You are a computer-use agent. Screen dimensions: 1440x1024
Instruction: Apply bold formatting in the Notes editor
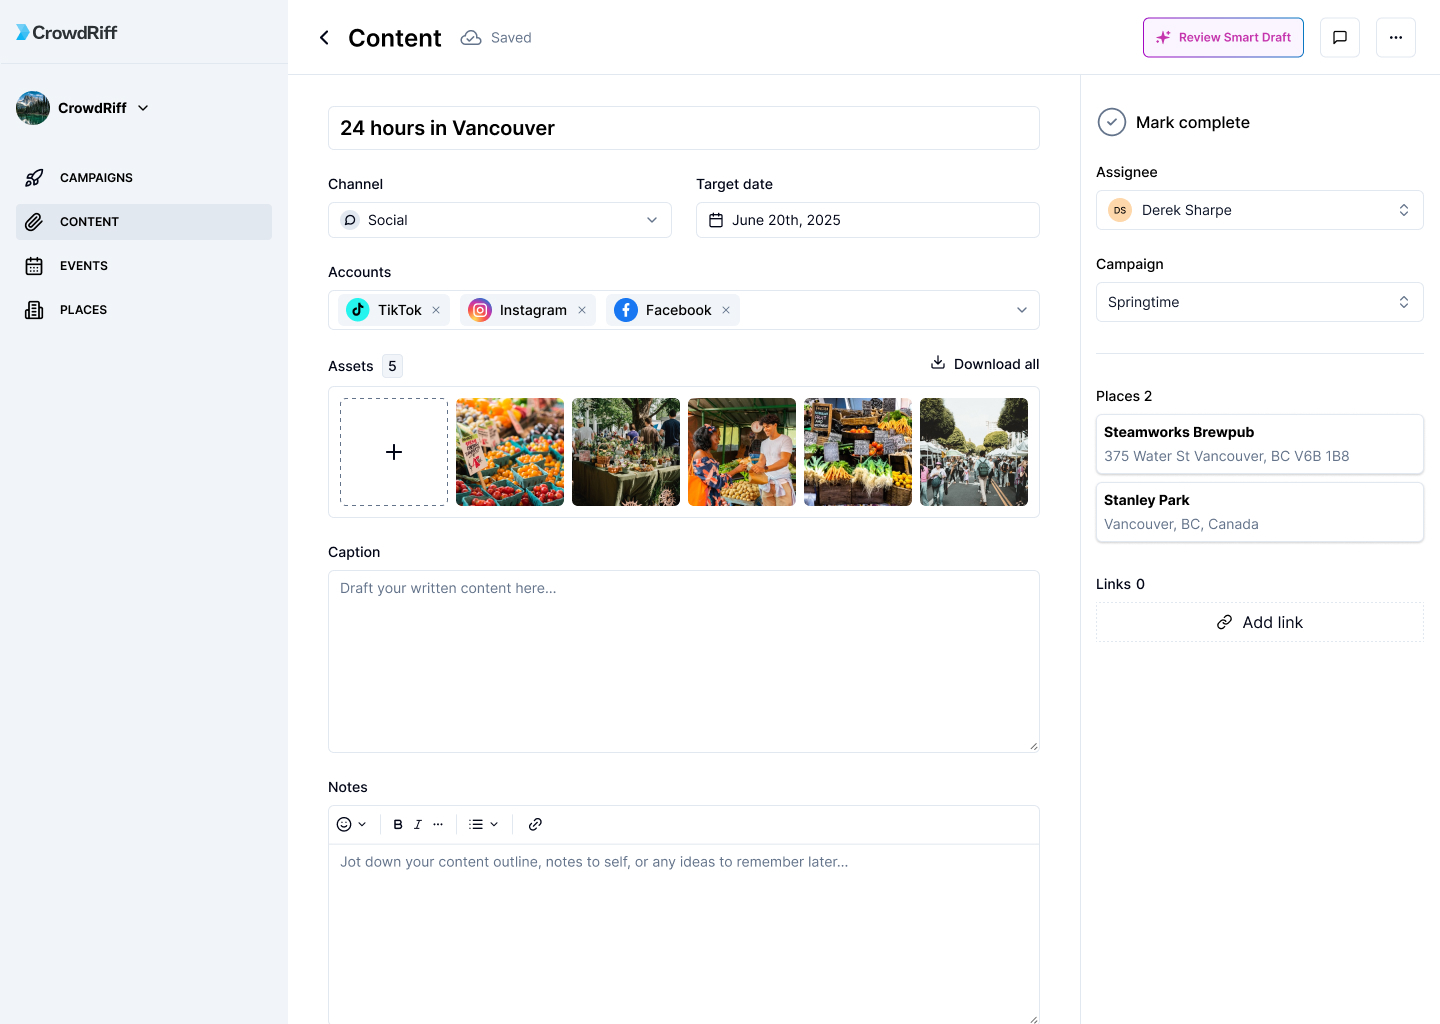click(x=397, y=824)
